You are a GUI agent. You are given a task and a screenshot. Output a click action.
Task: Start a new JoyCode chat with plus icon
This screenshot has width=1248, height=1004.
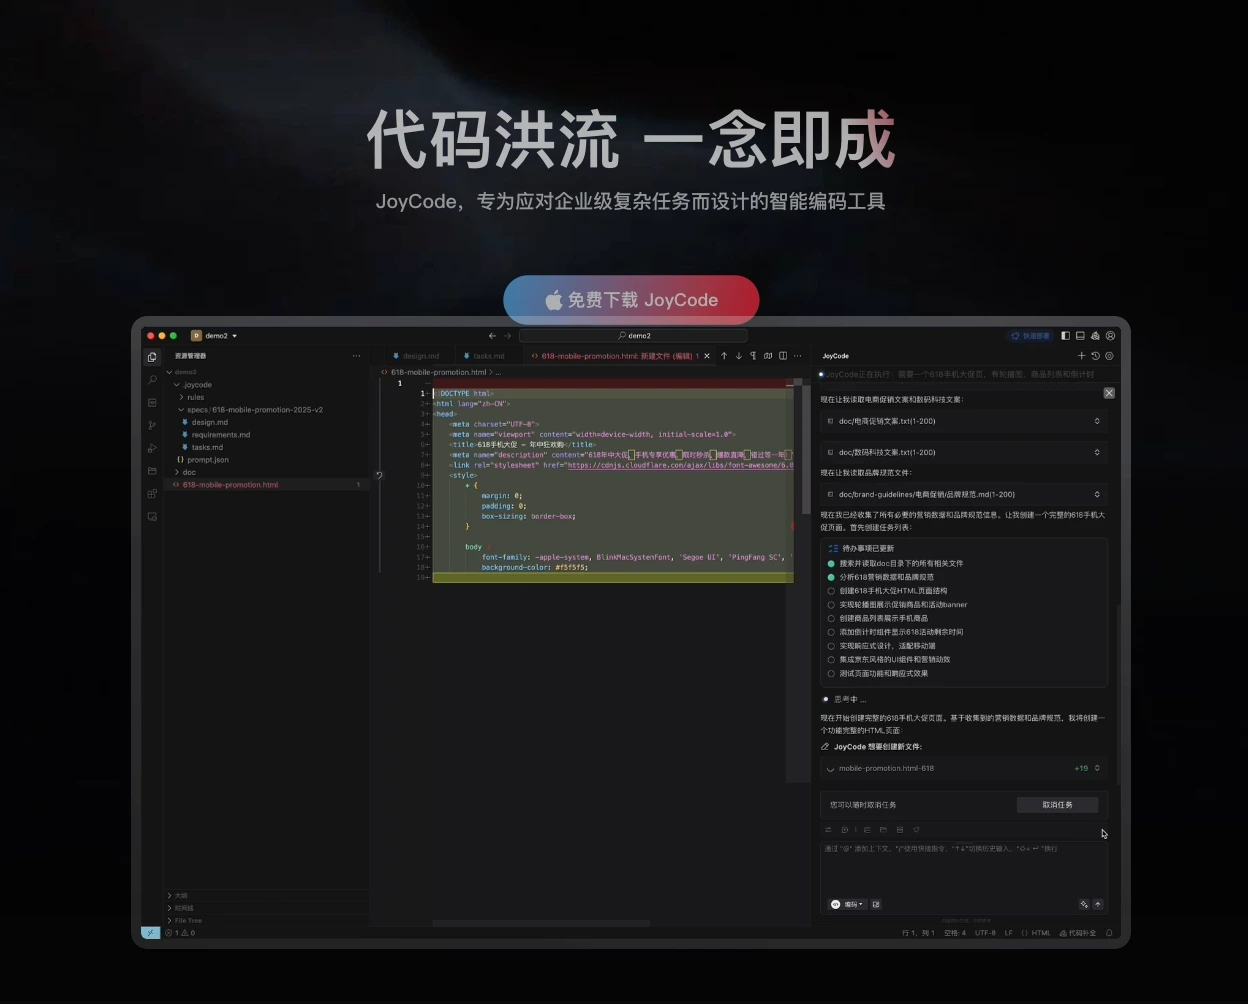point(1081,356)
